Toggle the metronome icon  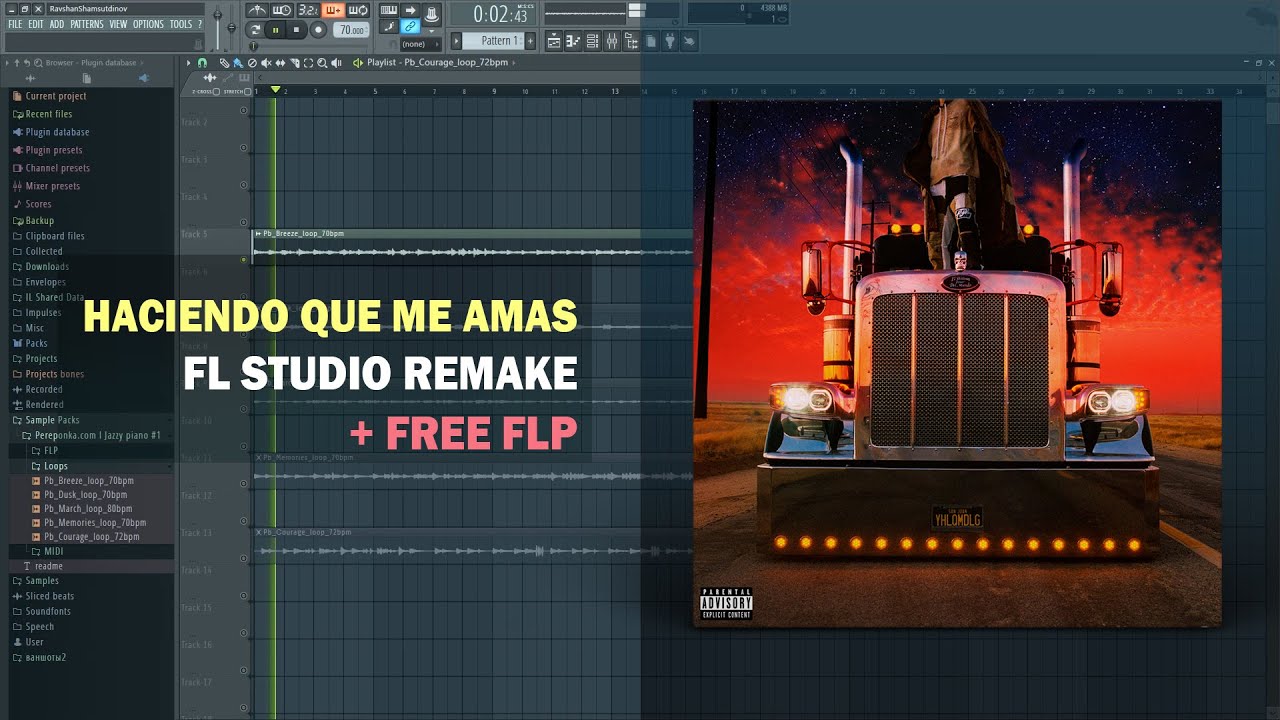[x=257, y=10]
